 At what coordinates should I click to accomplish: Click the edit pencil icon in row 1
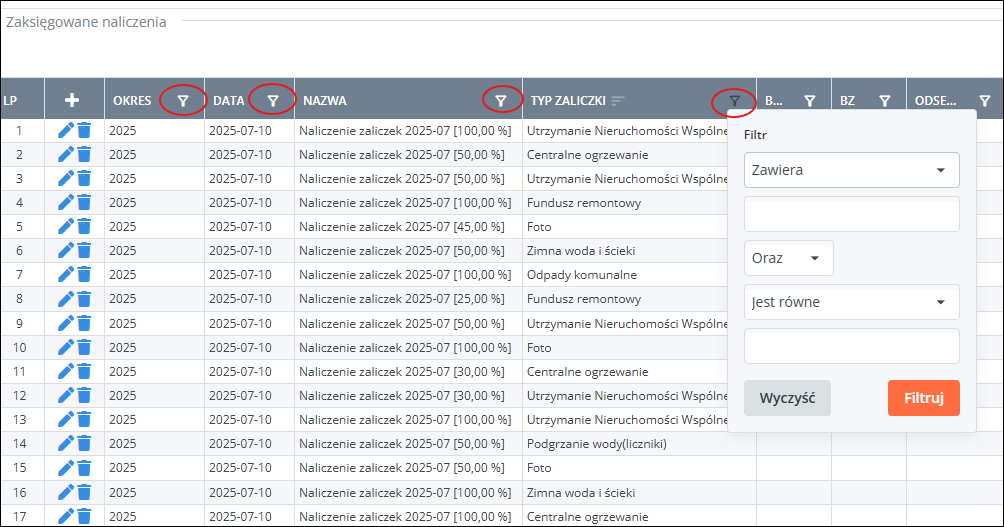pos(66,130)
